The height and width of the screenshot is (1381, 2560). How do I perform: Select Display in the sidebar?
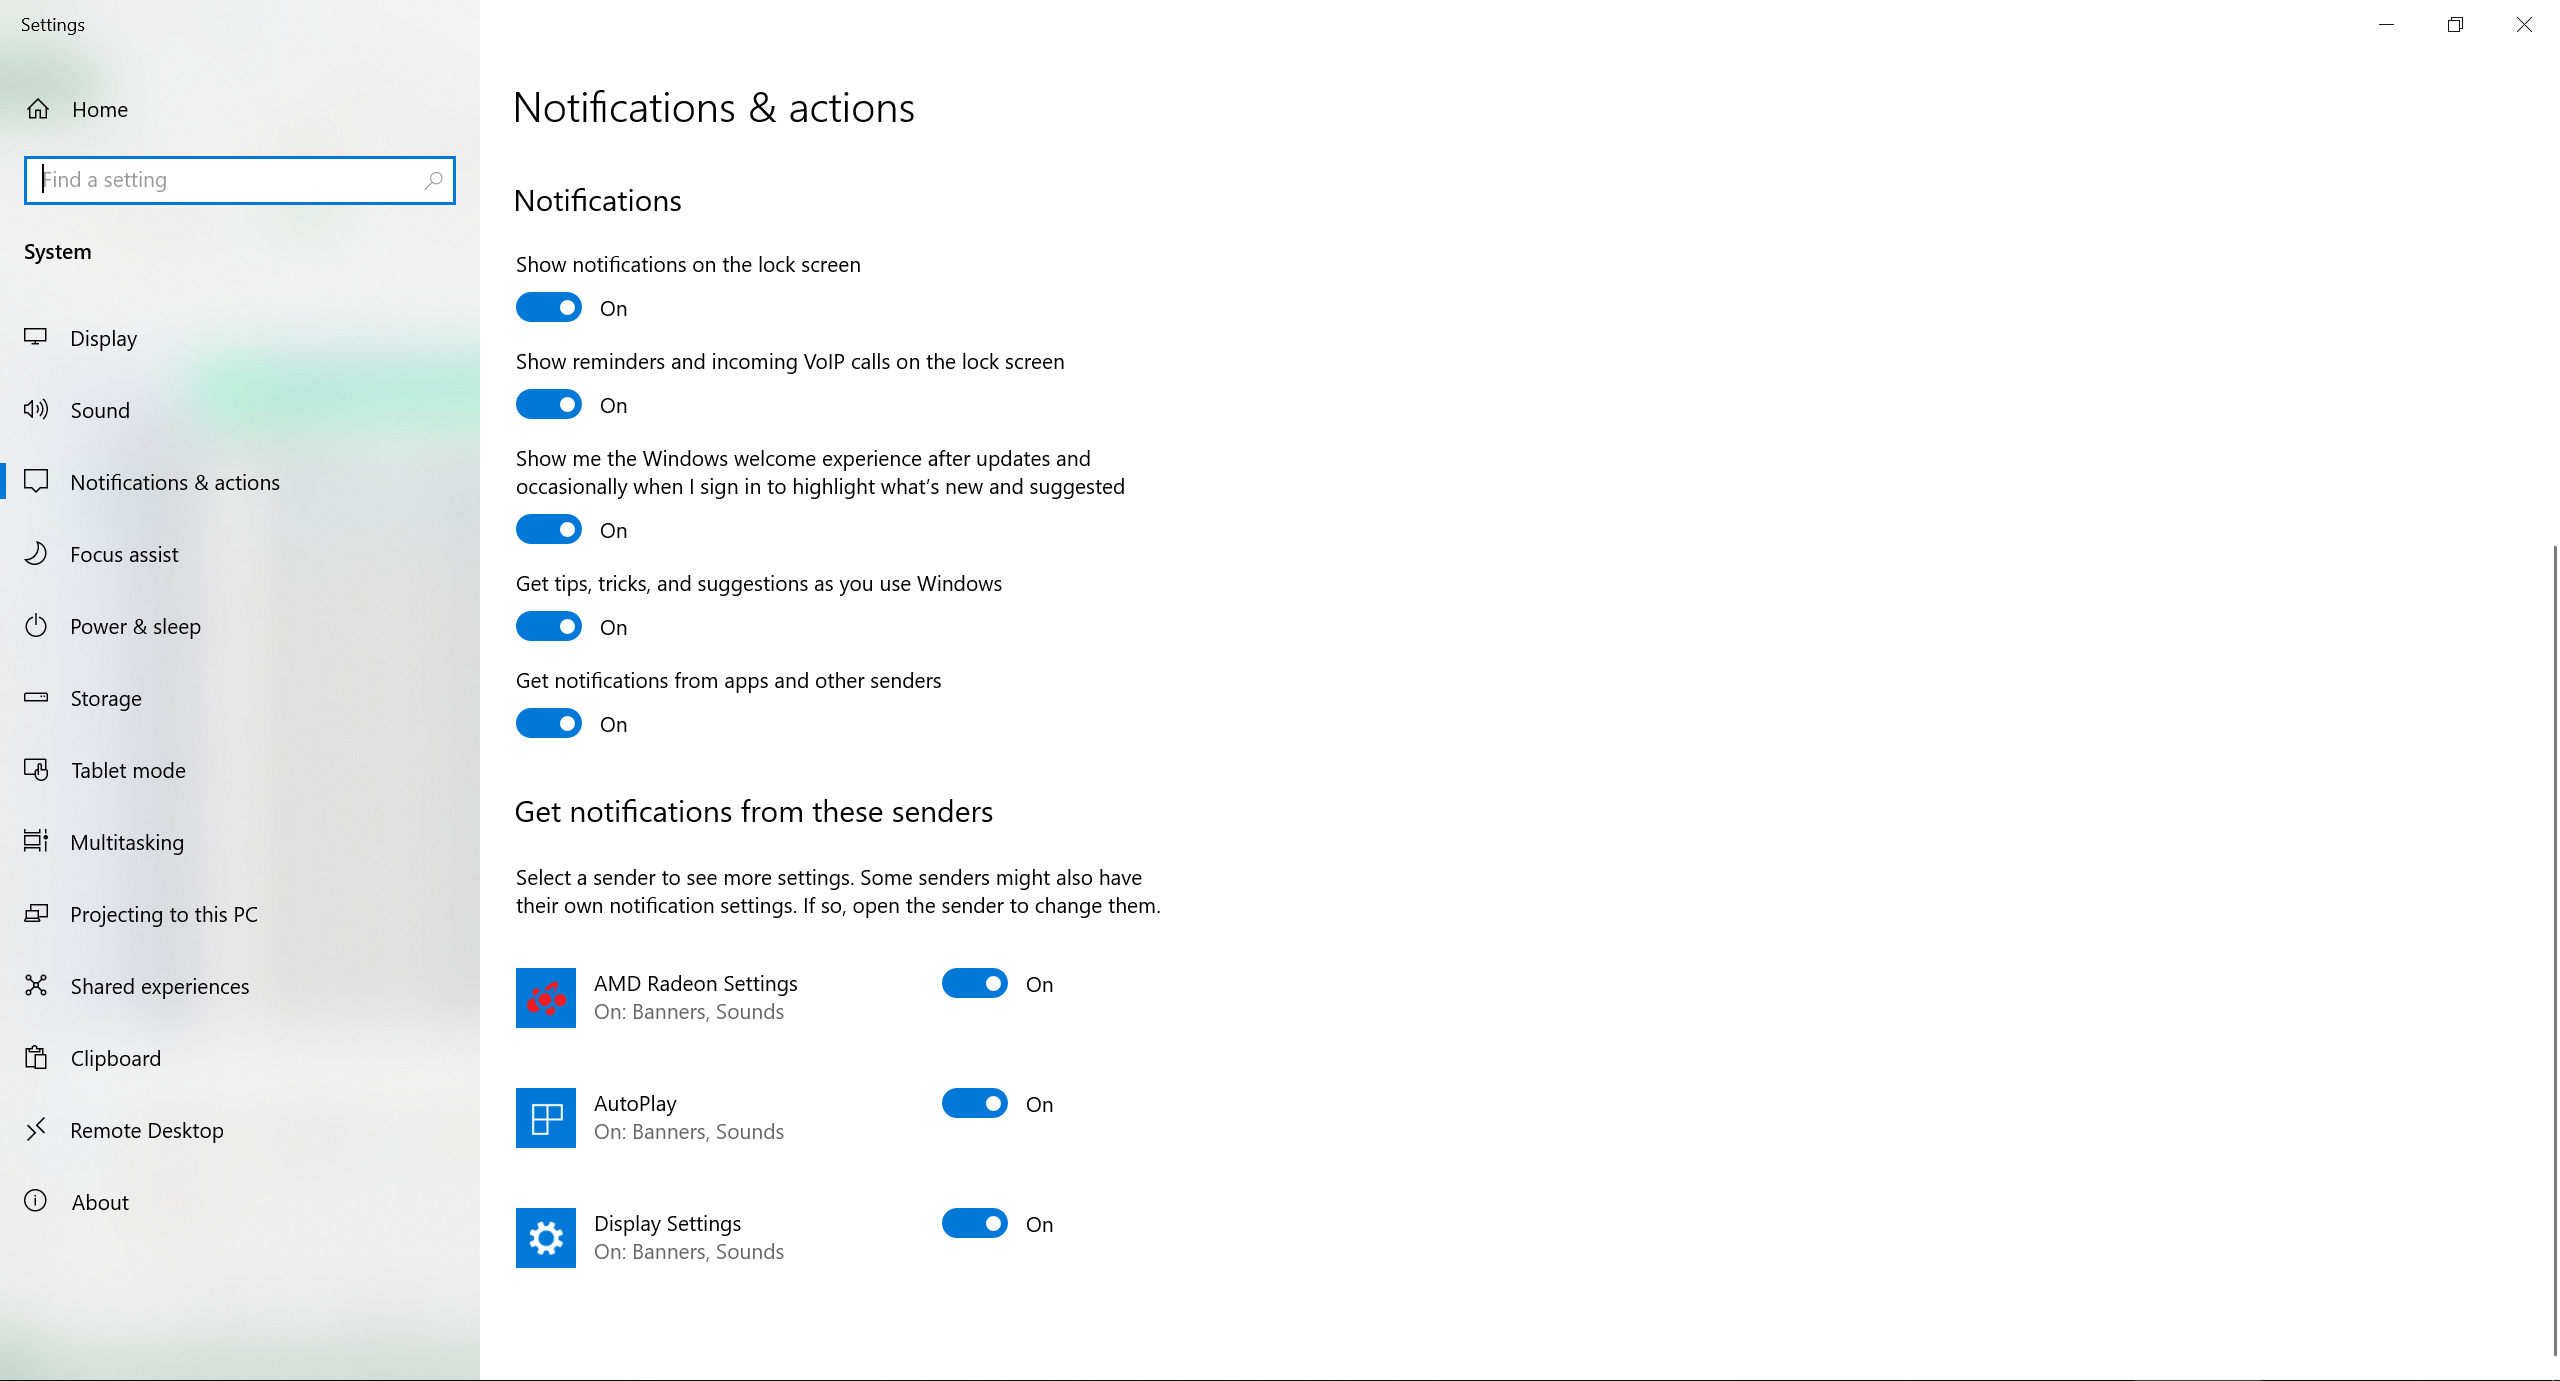pyautogui.click(x=102, y=338)
